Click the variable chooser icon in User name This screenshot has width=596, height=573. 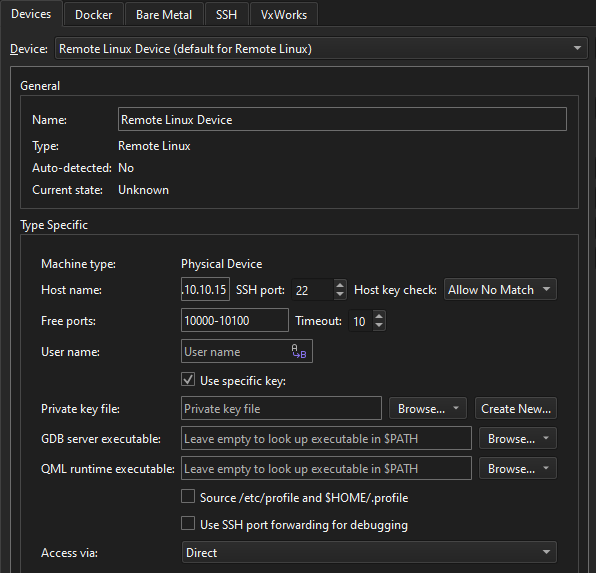(299, 351)
